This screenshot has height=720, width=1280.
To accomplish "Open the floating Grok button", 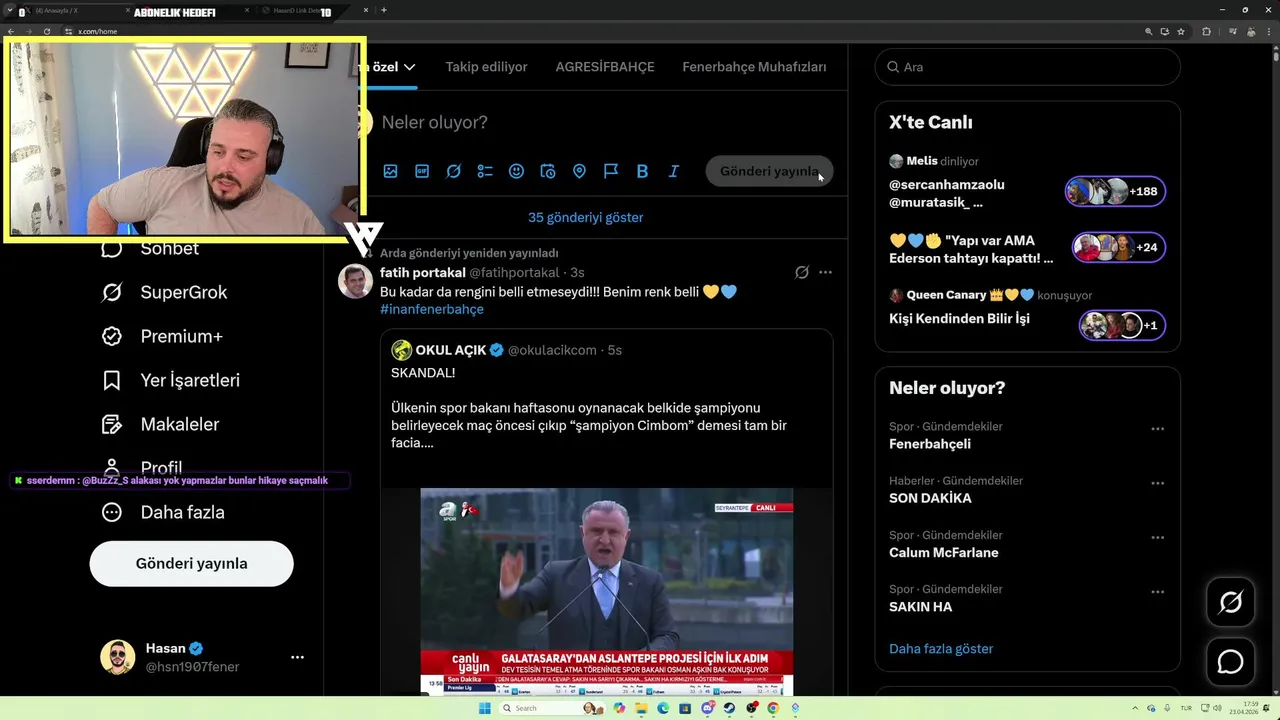I will click(x=1230, y=602).
